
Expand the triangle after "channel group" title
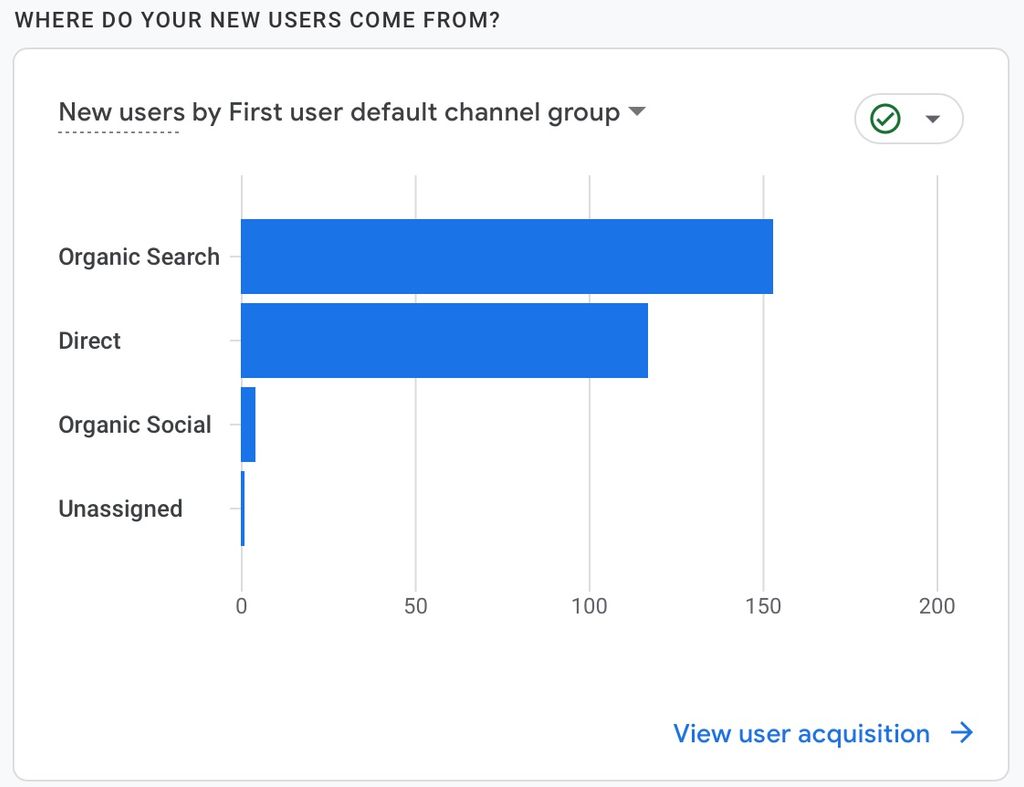[x=637, y=112]
